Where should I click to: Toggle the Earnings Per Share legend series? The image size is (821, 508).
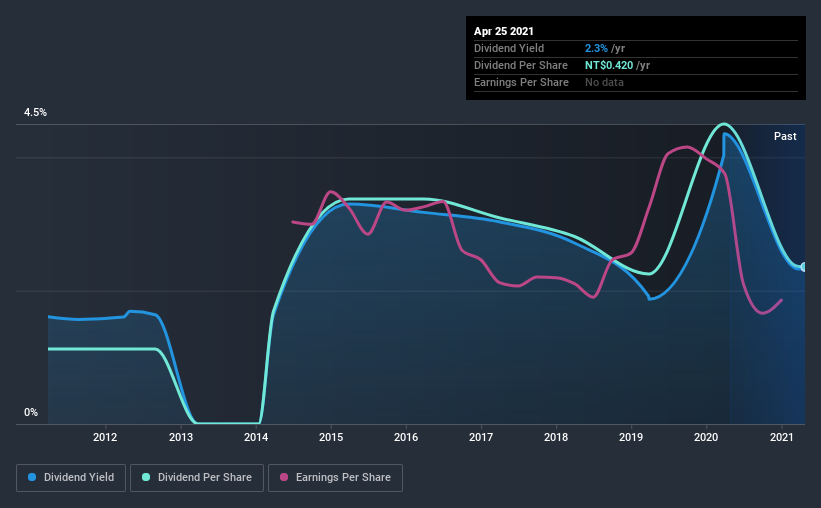pyautogui.click(x=336, y=478)
